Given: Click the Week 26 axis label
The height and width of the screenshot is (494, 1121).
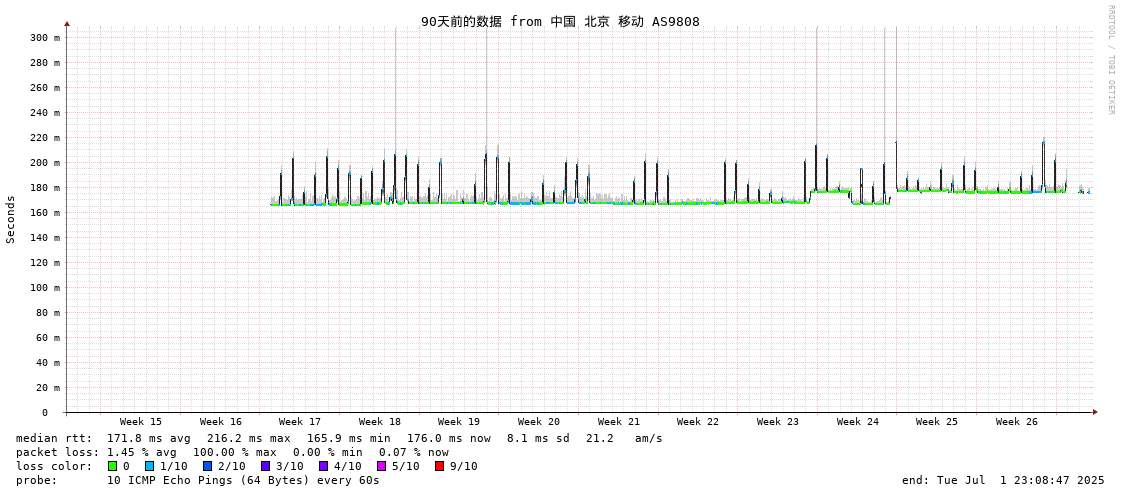Looking at the screenshot, I should point(1017,422).
